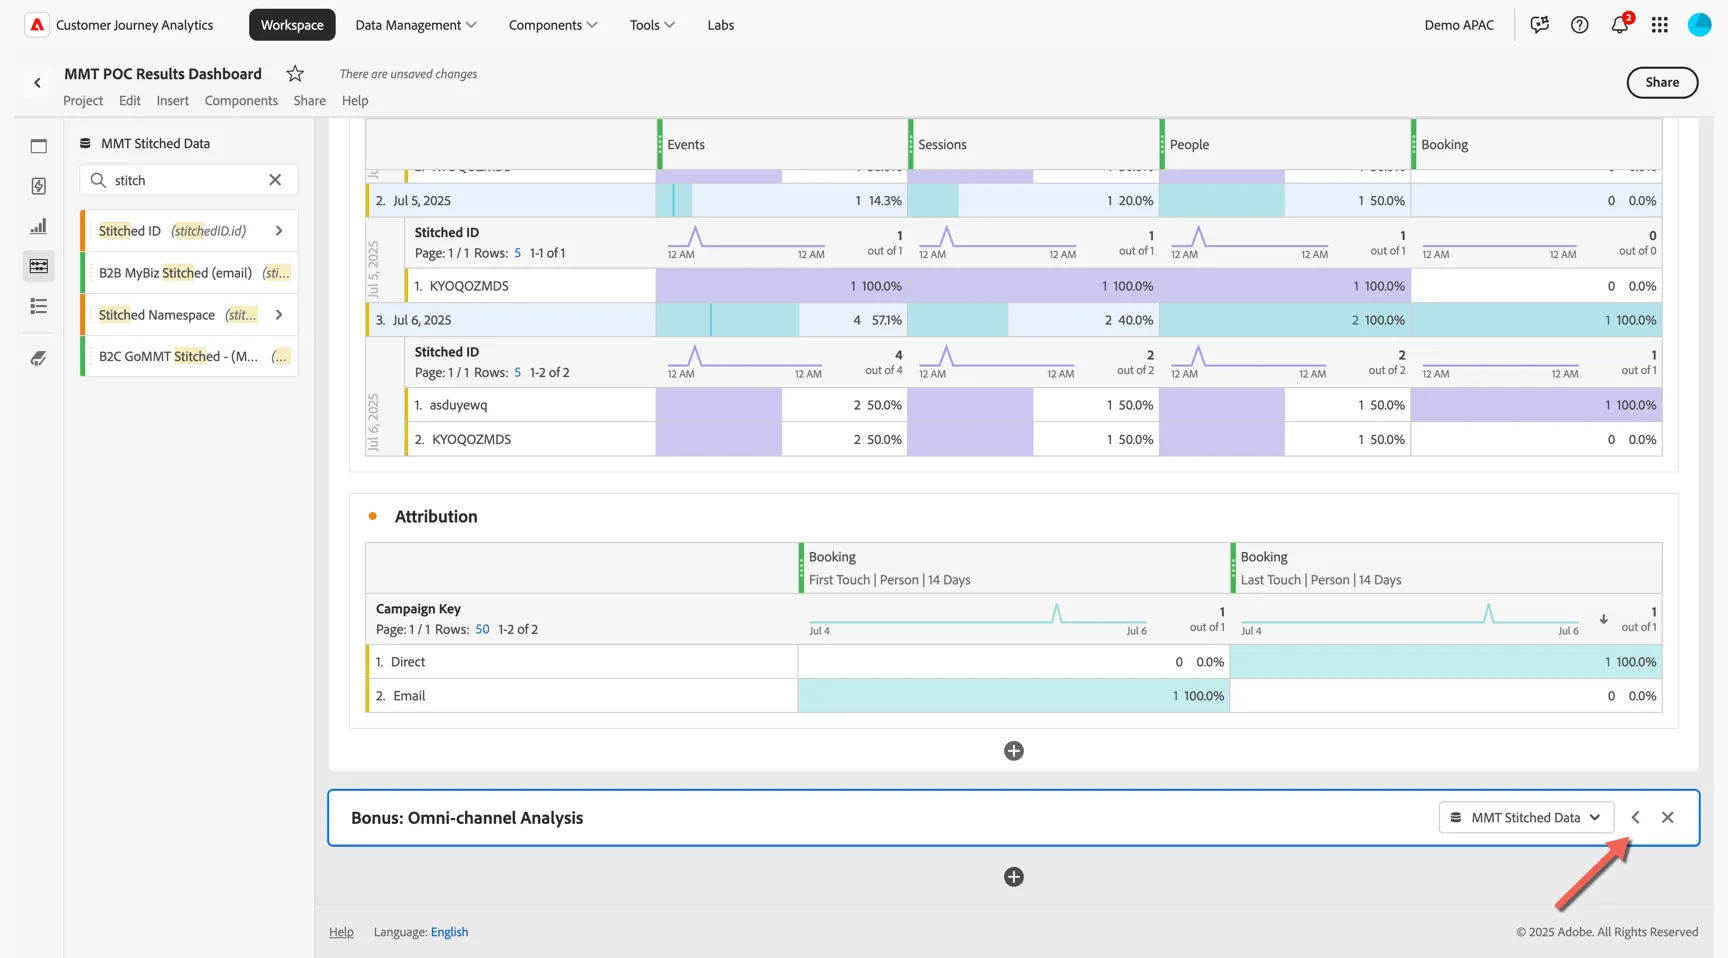Viewport: 1728px width, 958px height.
Task: Open the user profile avatar
Action: click(x=1699, y=25)
